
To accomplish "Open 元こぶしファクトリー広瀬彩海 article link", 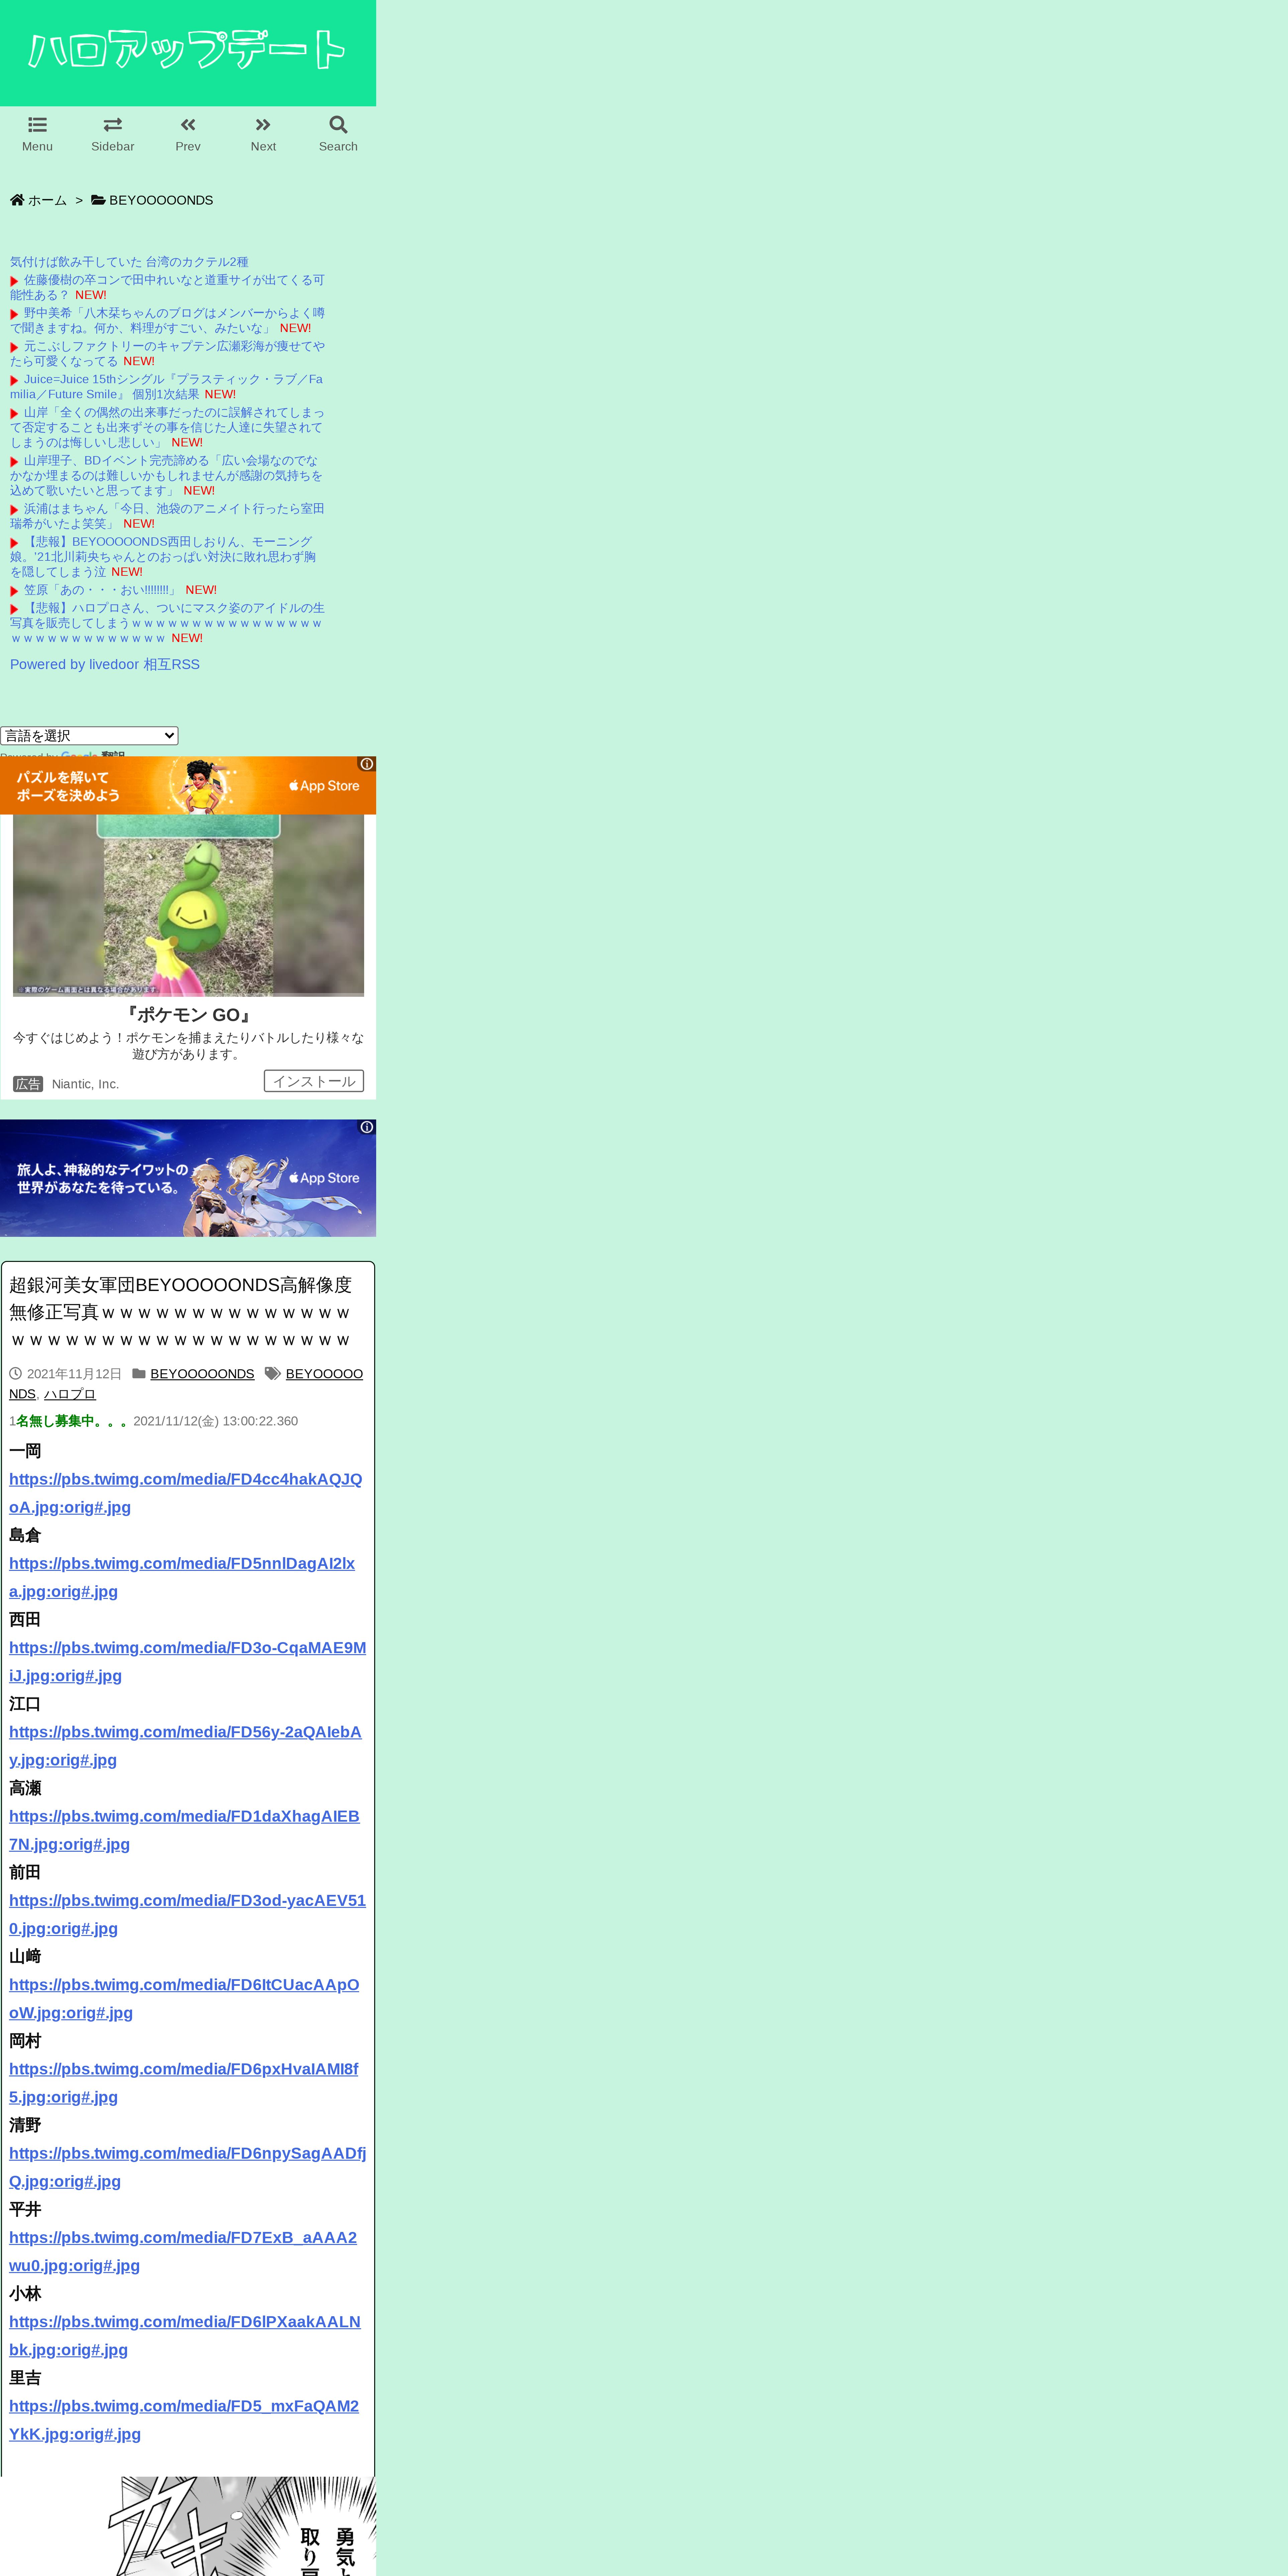I will [x=167, y=353].
